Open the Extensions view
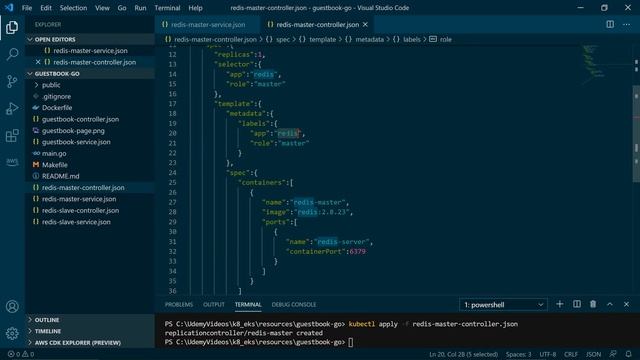The image size is (640, 360). click(x=12, y=135)
